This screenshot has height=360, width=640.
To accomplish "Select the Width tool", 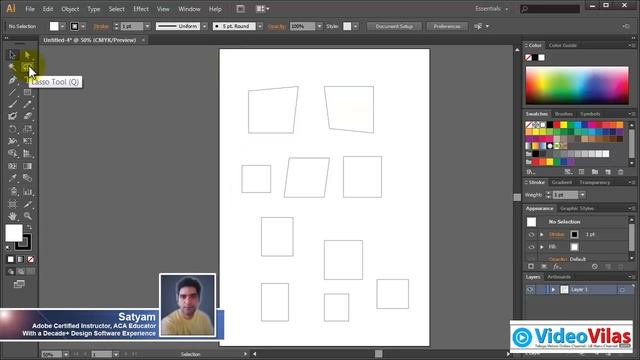I will pos(12,141).
